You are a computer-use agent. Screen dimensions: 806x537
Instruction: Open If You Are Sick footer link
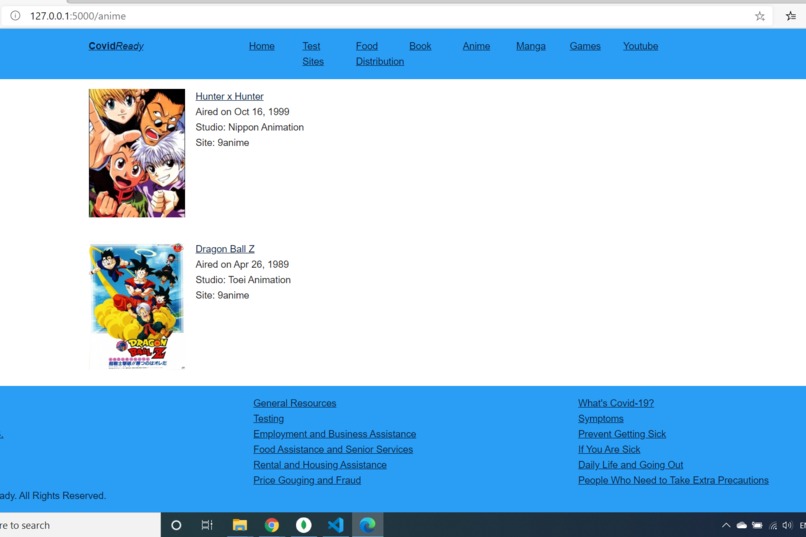coord(609,449)
